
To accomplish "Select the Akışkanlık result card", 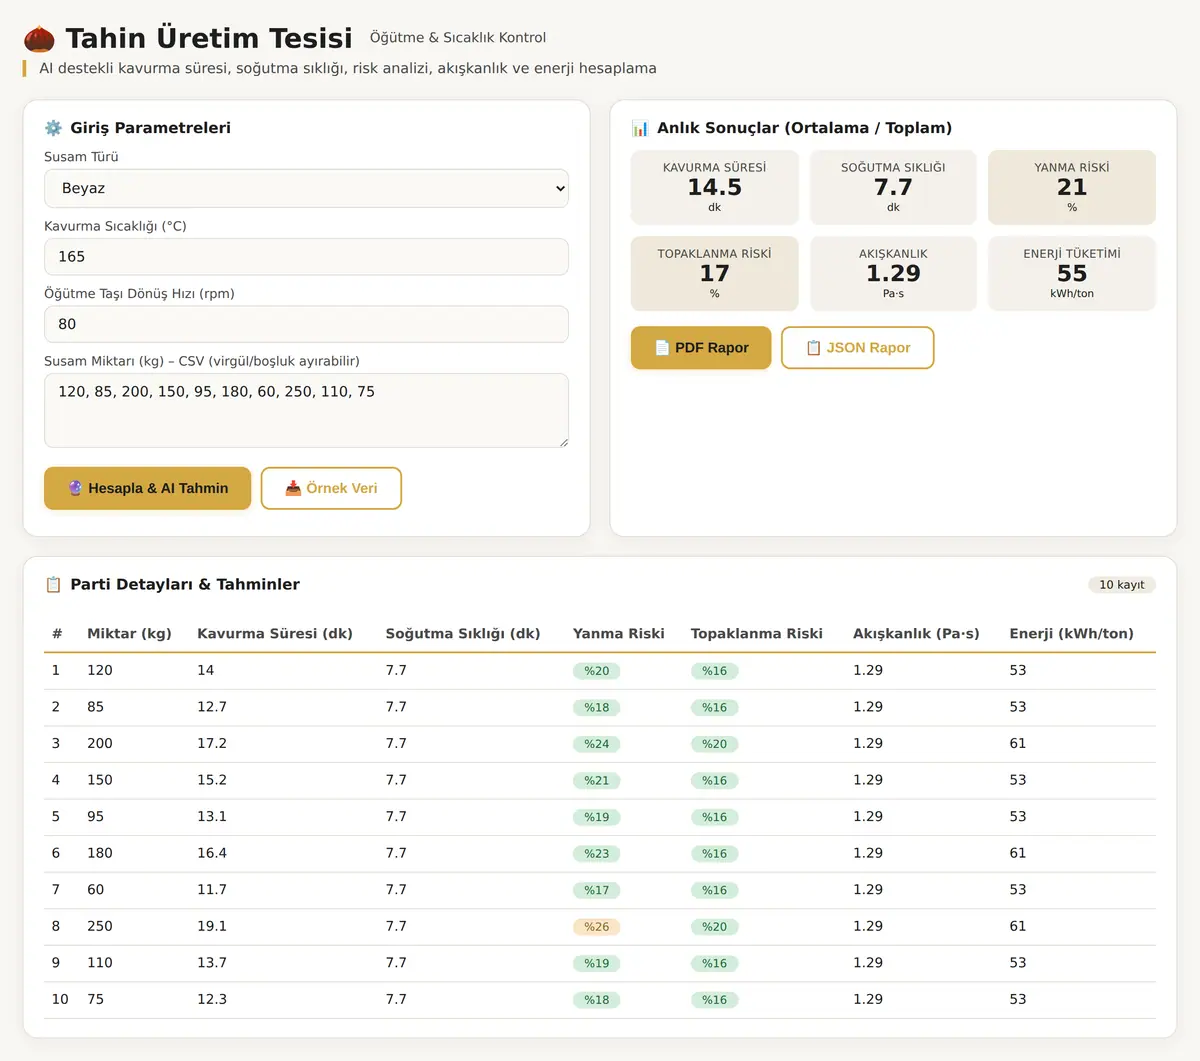I will 893,274.
